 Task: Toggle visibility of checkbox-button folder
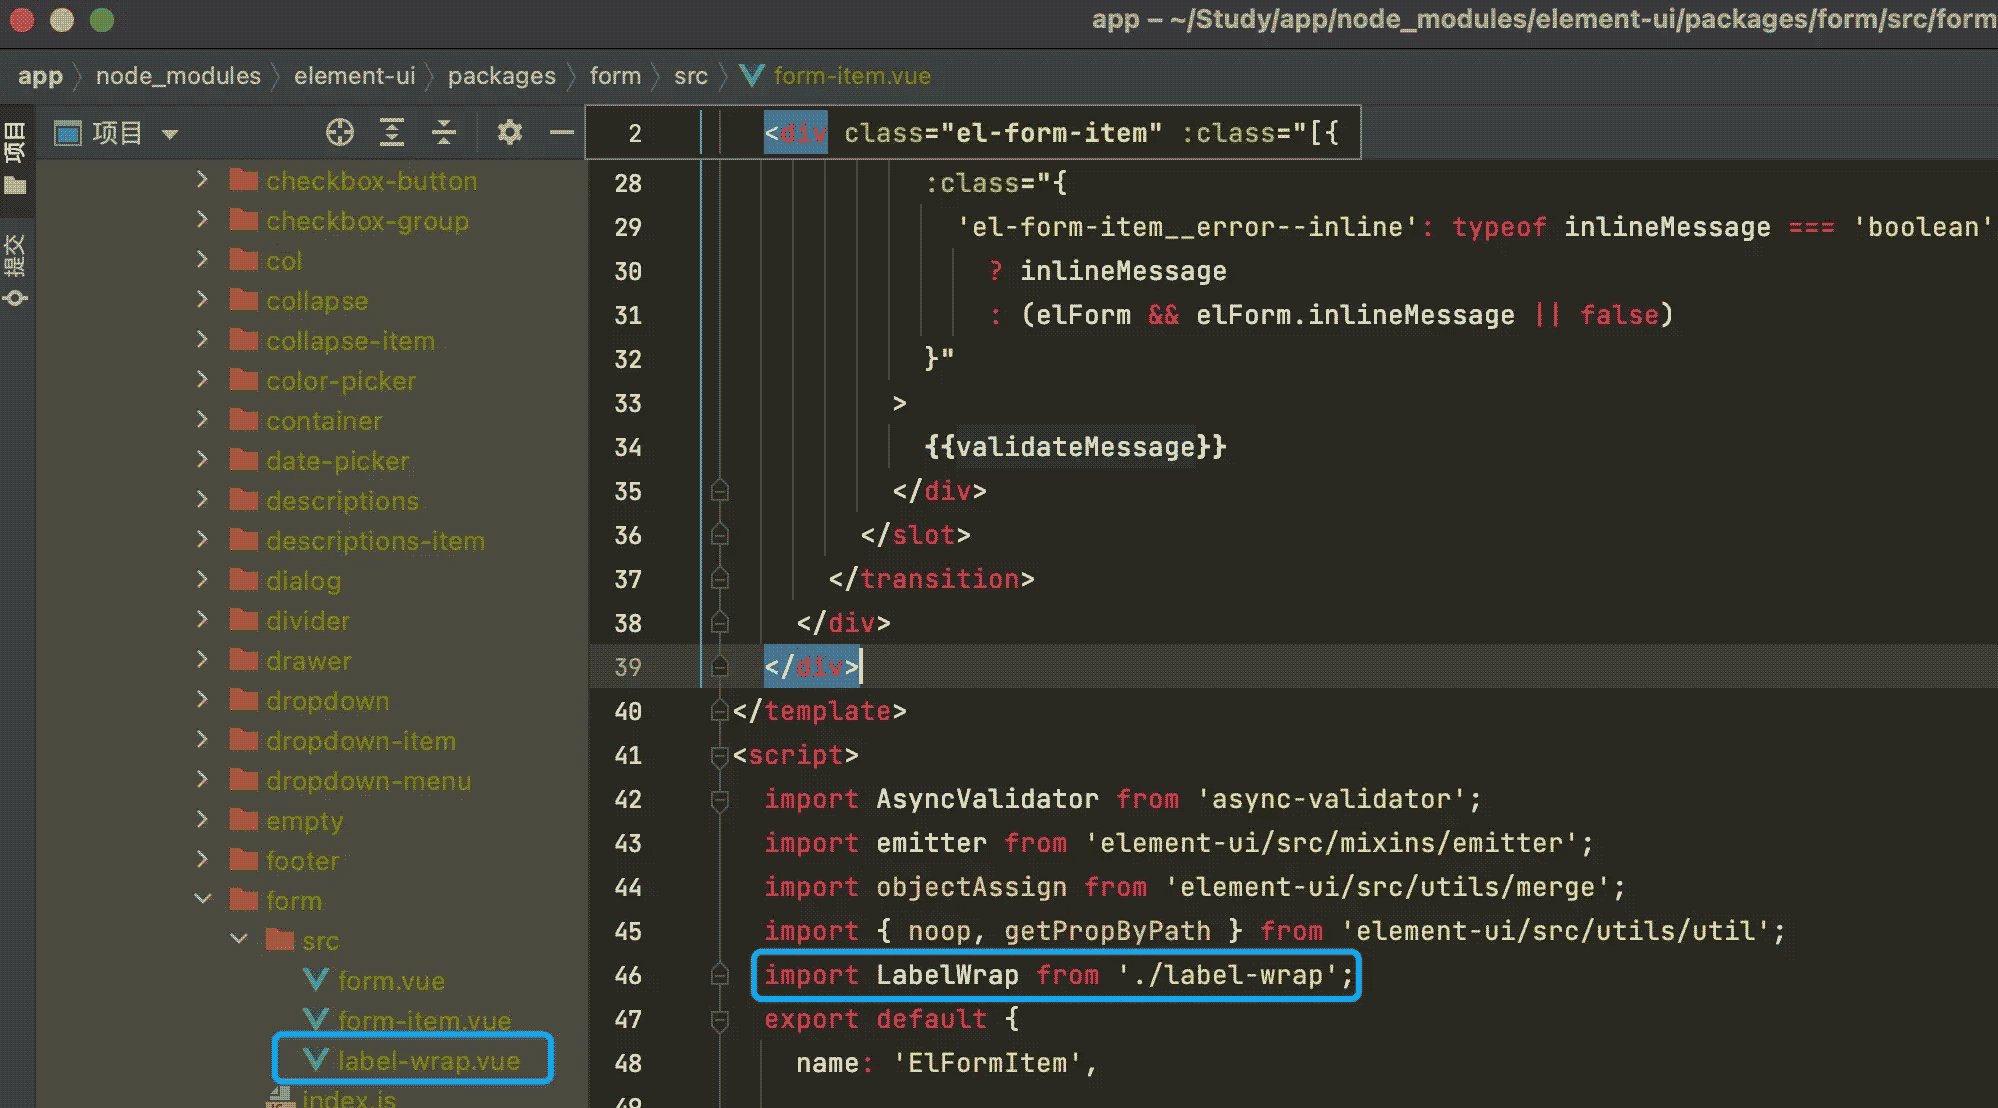pyautogui.click(x=202, y=179)
